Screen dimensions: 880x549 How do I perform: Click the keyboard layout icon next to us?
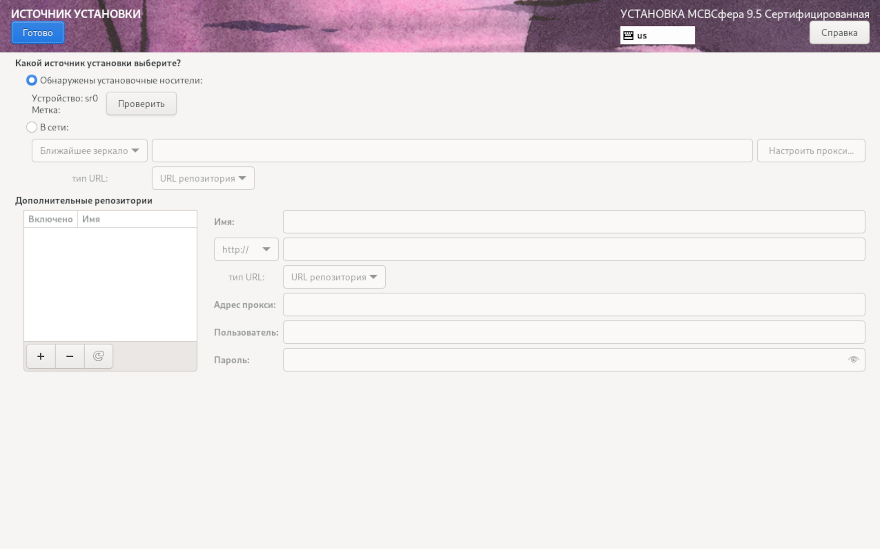(x=628, y=35)
